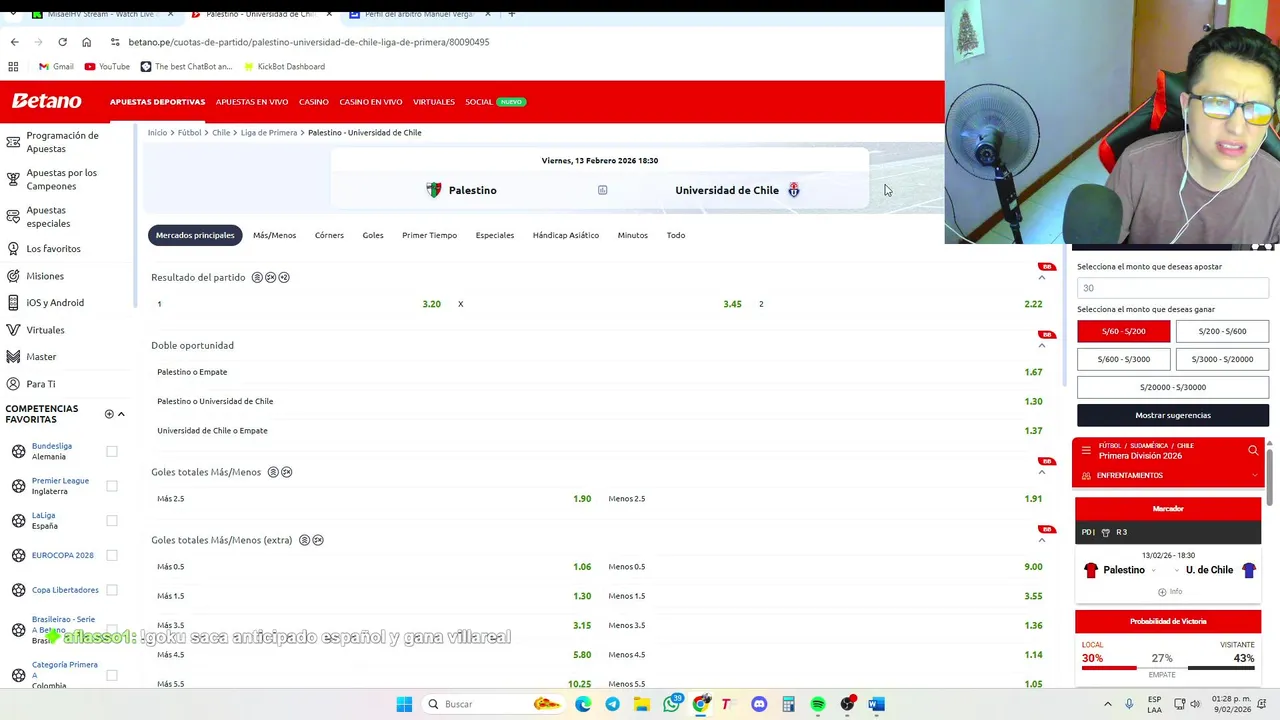Open the CASINO EN VIVO menu item
Image resolution: width=1280 pixels, height=720 pixels.
coord(371,102)
